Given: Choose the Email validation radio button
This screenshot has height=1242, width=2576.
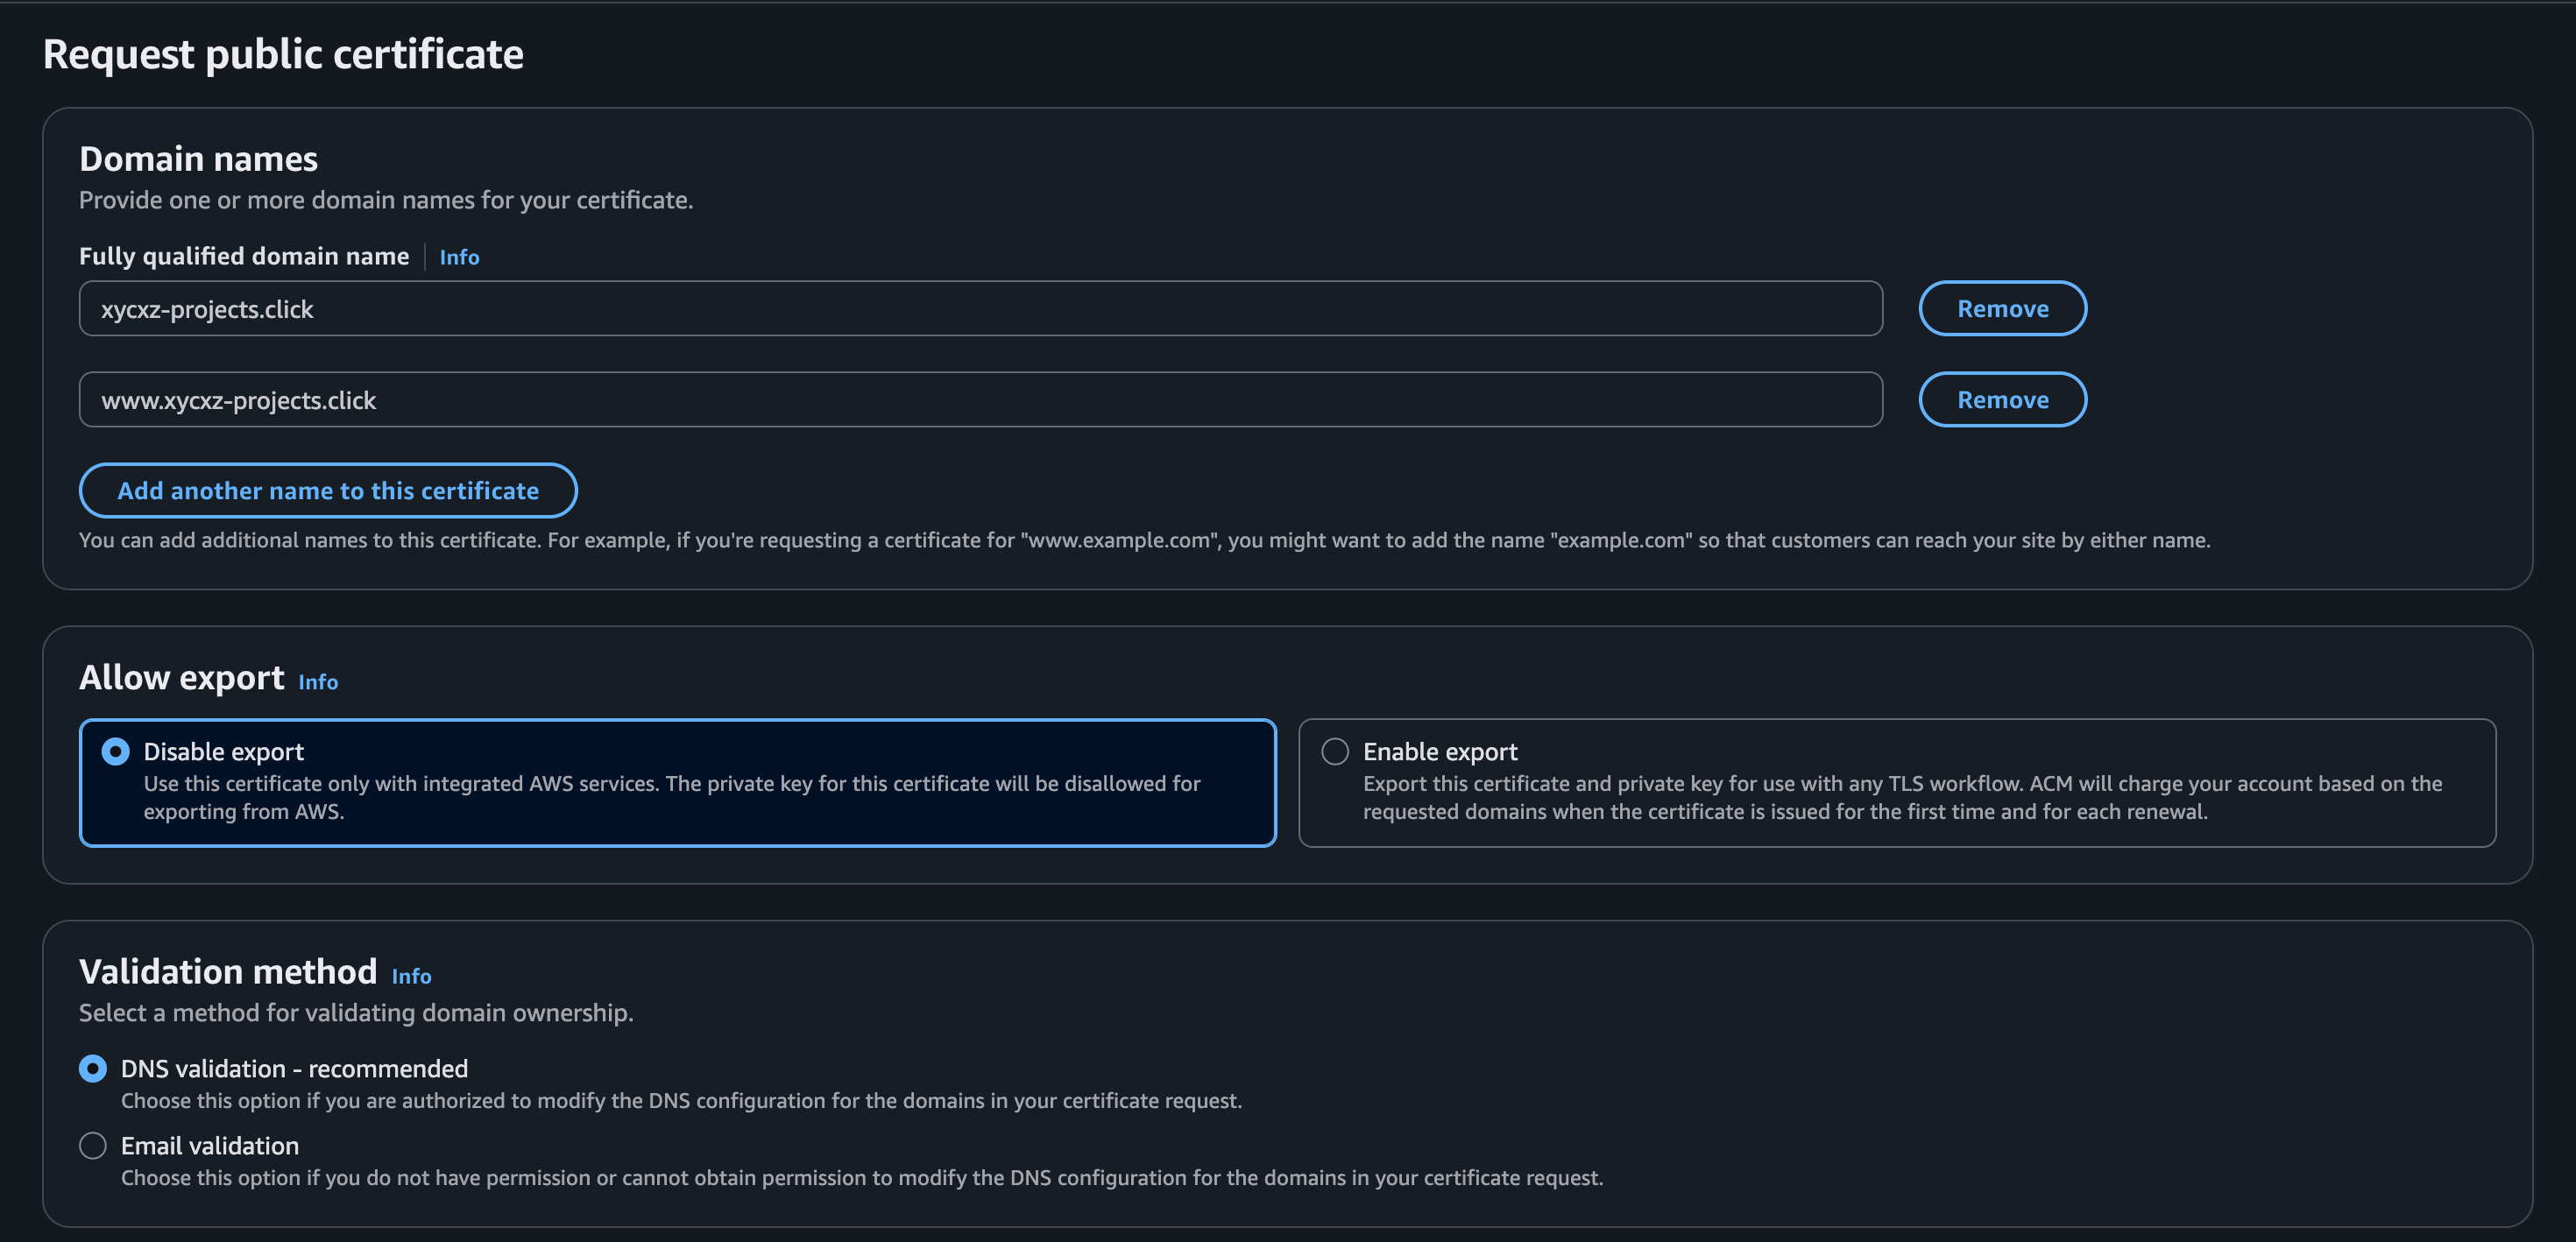Looking at the screenshot, I should point(92,1145).
